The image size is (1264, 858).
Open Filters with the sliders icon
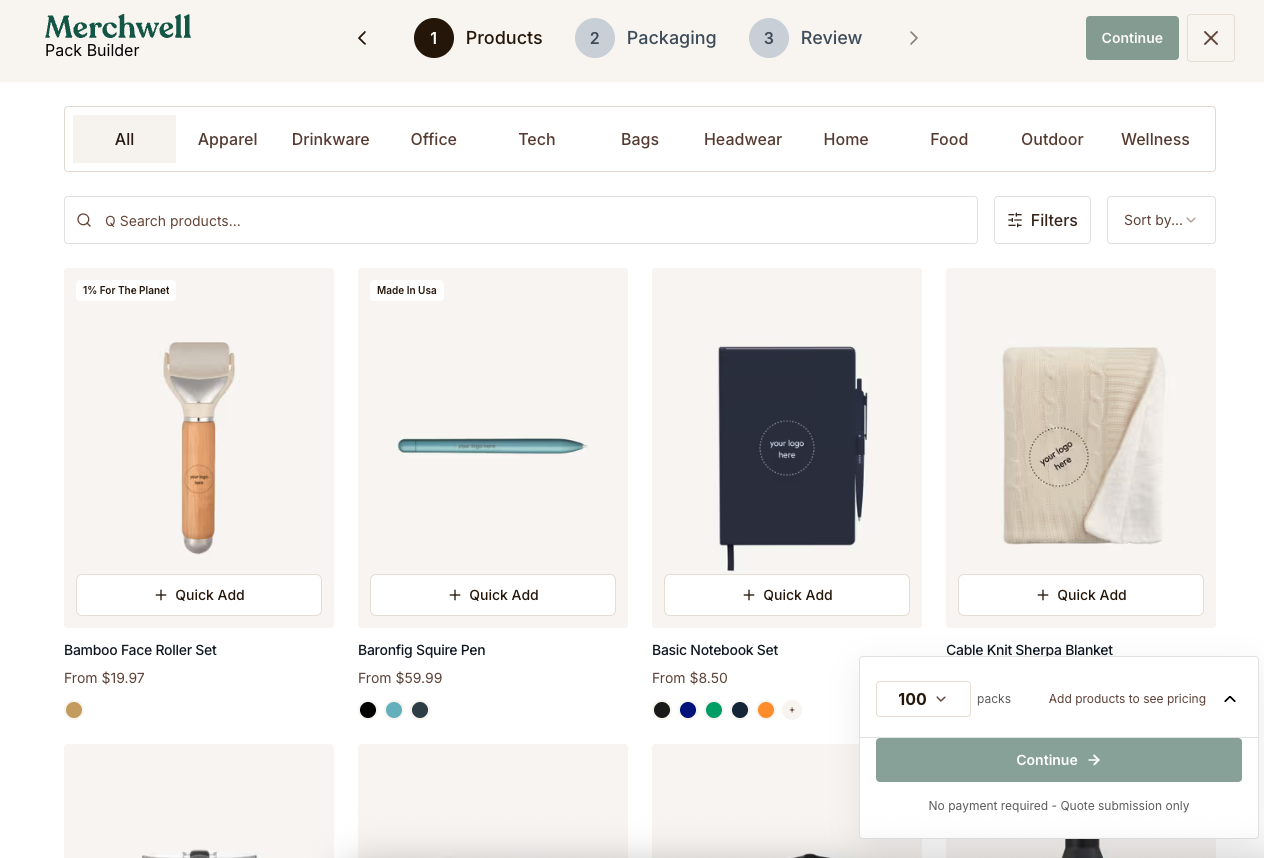point(1042,220)
